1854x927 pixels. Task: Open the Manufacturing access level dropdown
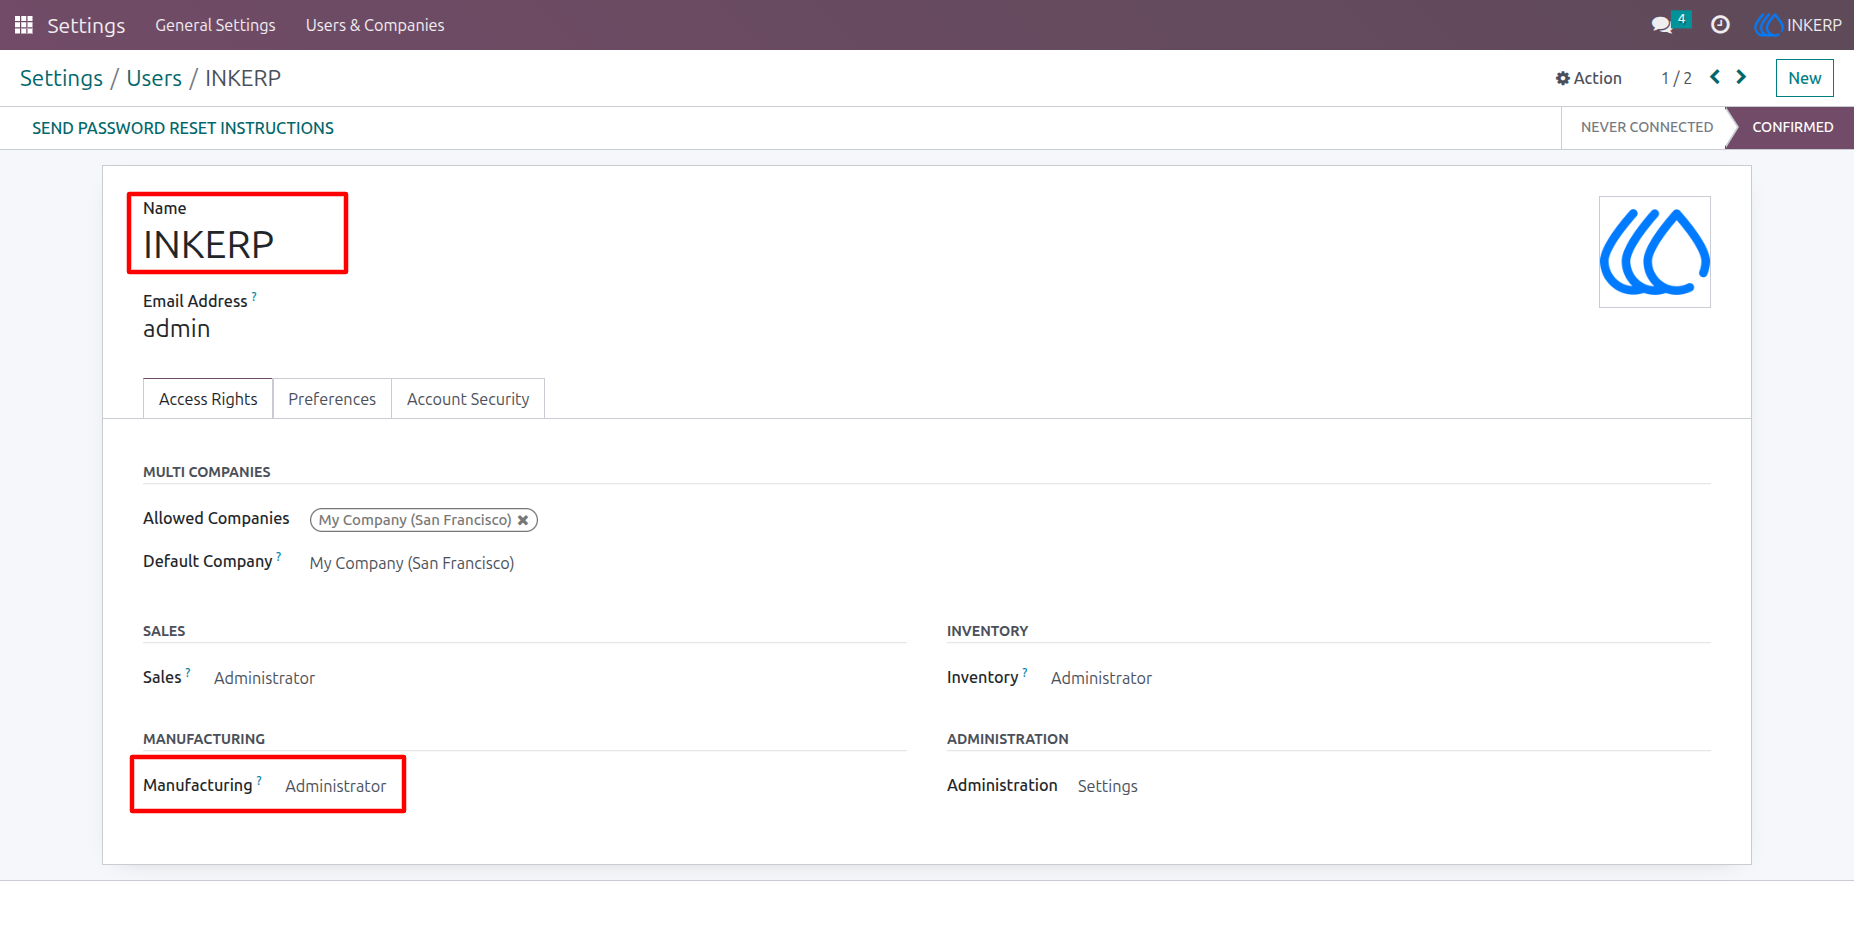pos(335,786)
